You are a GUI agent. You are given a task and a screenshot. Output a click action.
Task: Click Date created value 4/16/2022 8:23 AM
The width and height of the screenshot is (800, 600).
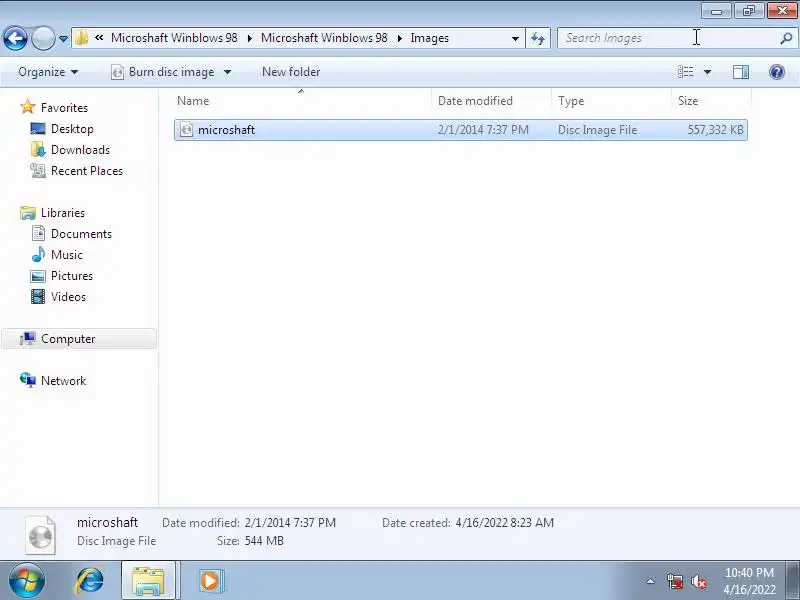(504, 522)
